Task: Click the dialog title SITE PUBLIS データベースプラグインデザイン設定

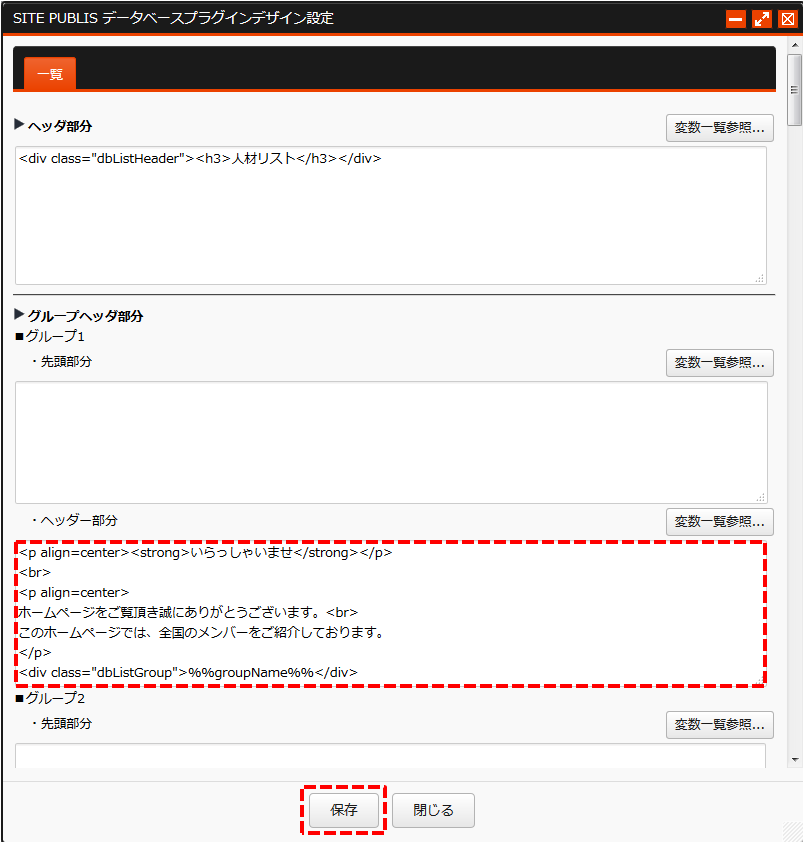Action: pyautogui.click(x=173, y=18)
